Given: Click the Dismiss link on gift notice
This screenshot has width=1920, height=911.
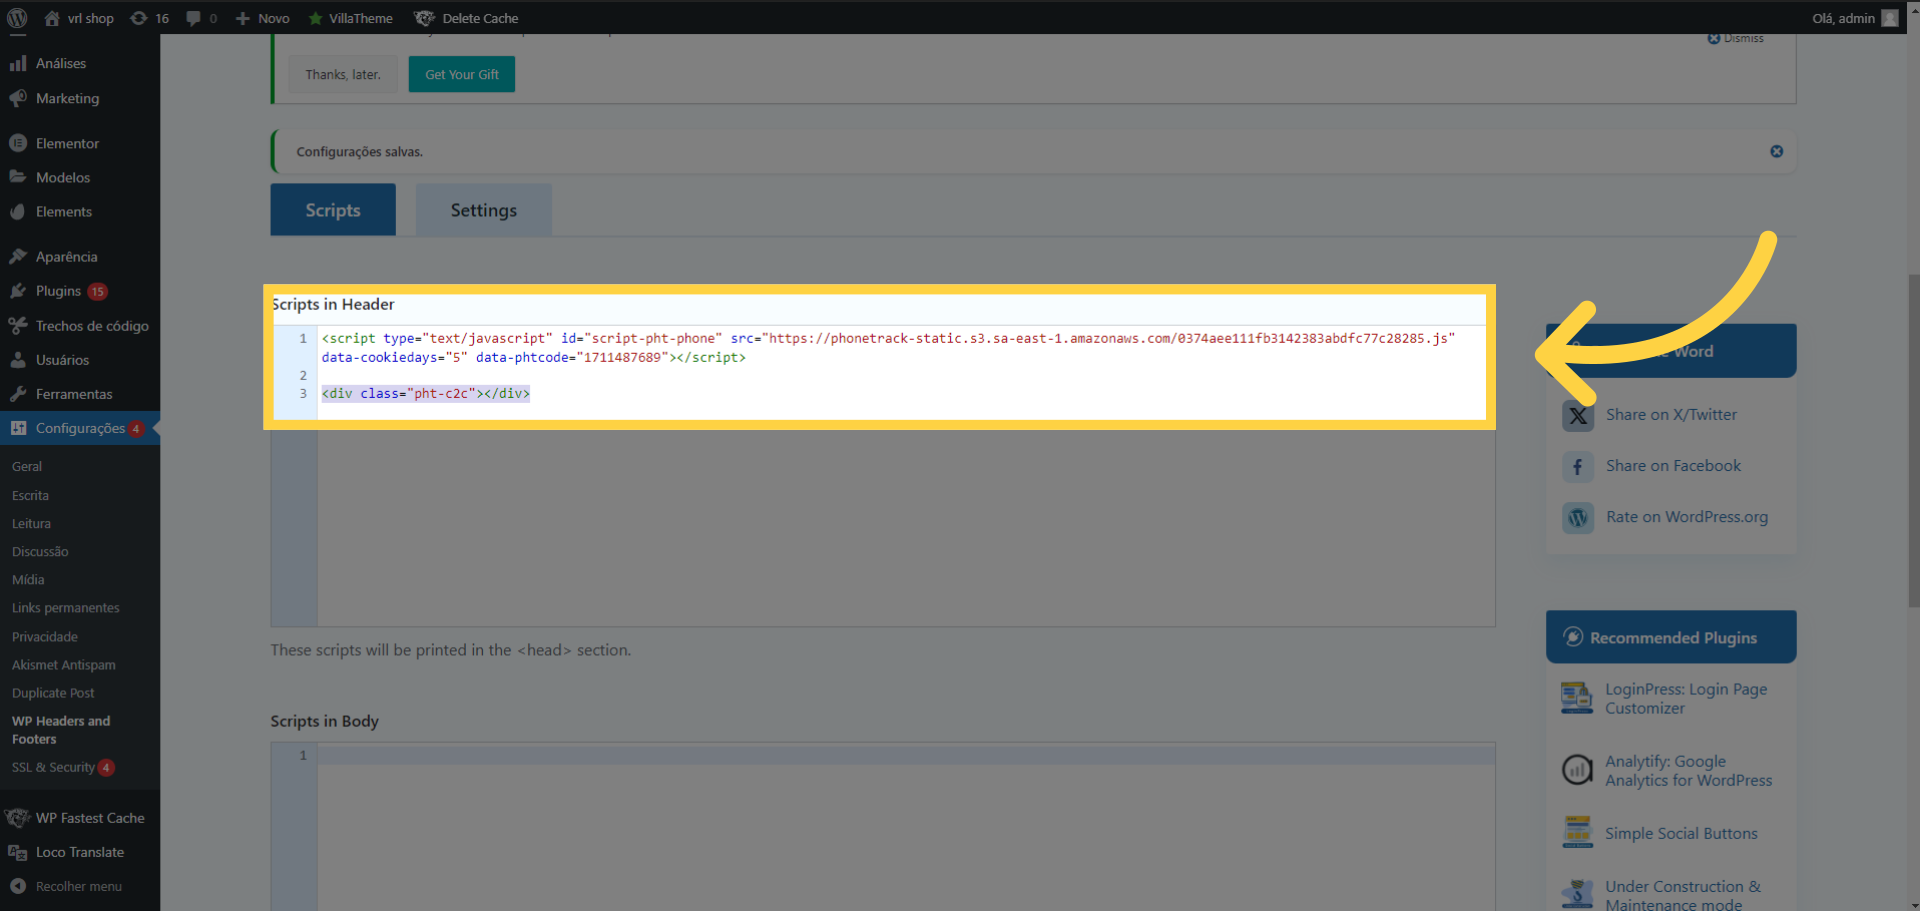Looking at the screenshot, I should [1736, 38].
